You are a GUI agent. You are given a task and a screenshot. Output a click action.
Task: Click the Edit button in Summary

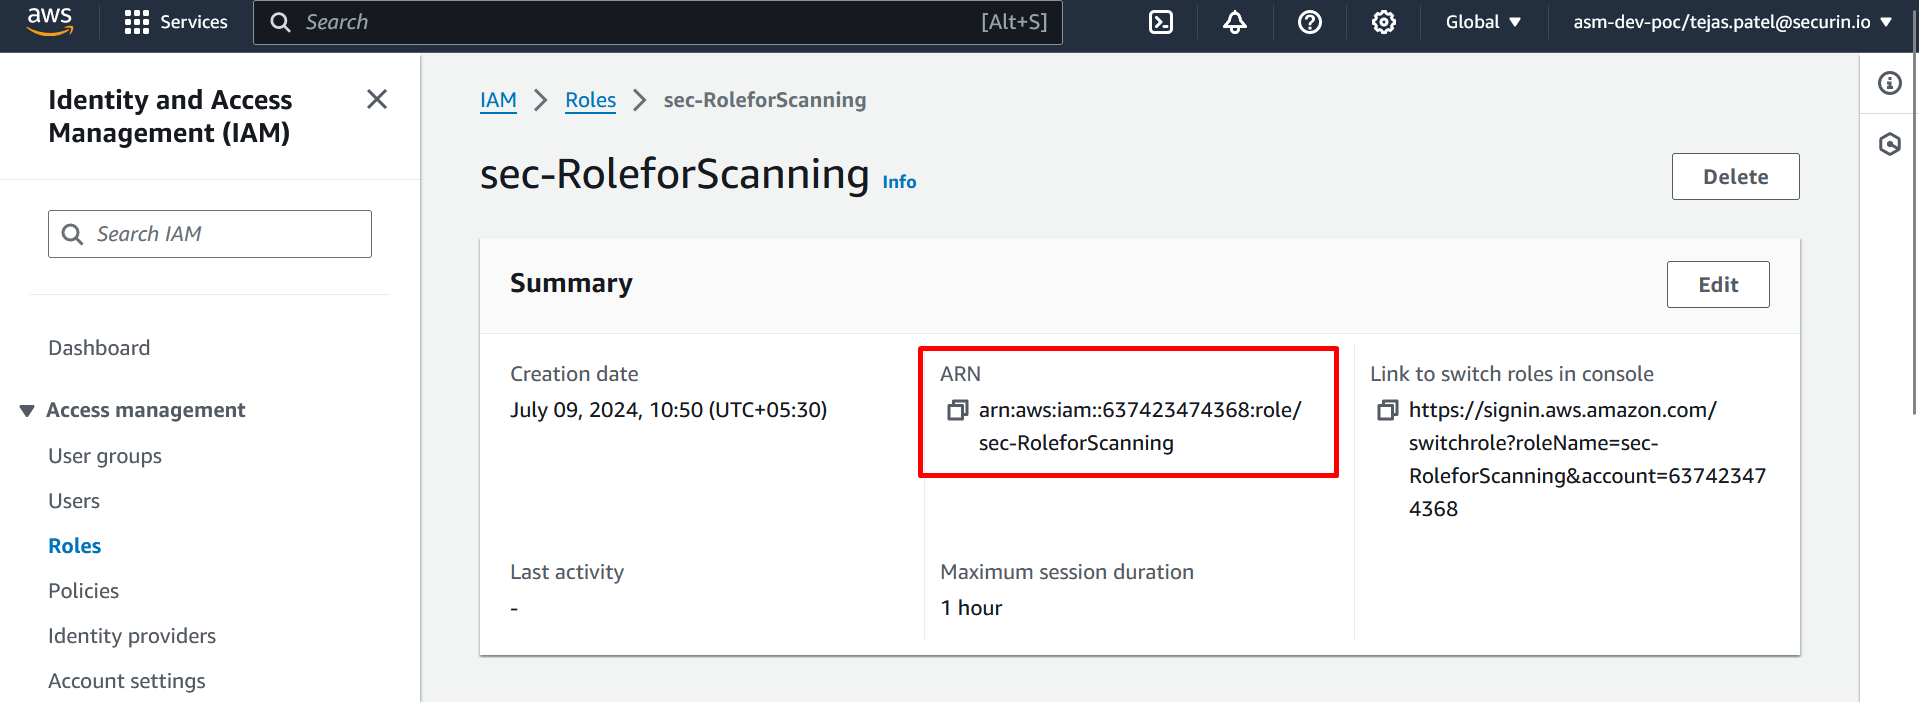(1718, 284)
